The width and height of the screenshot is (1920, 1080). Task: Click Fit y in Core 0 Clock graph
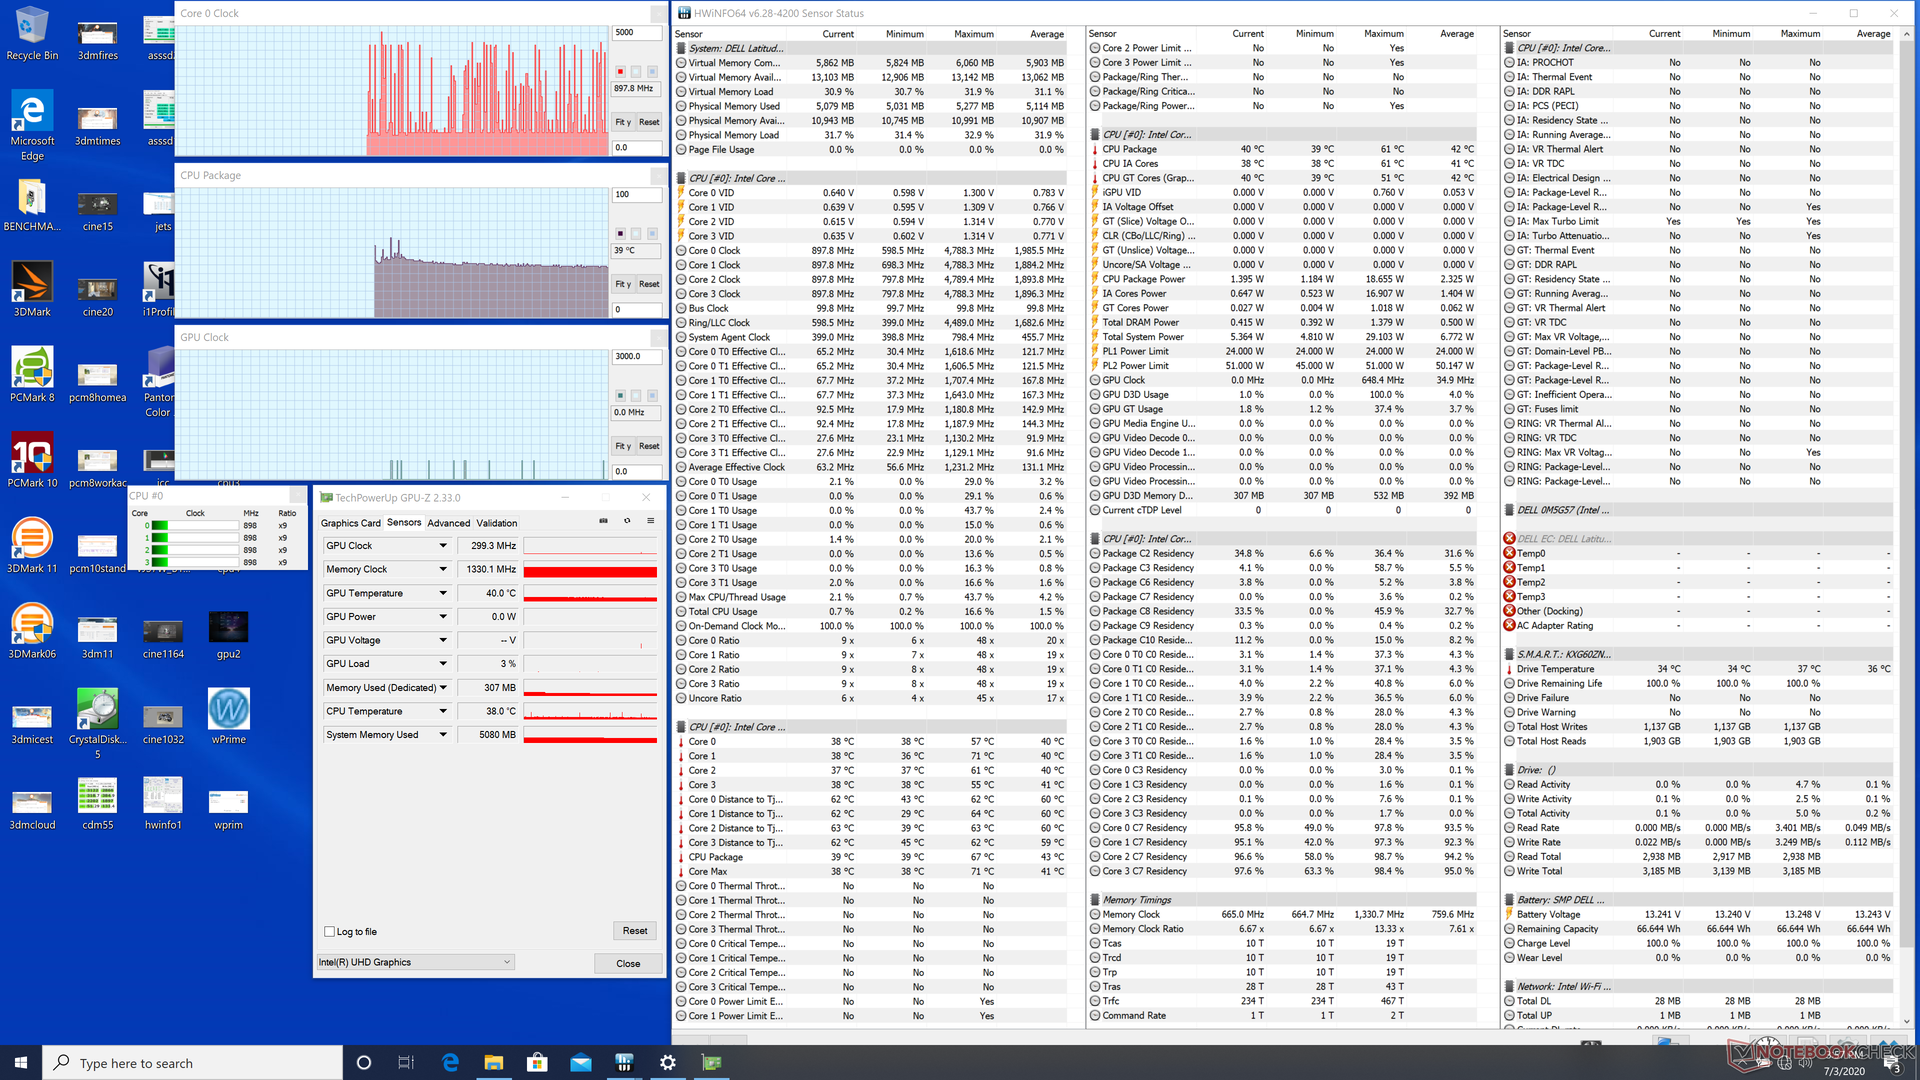click(x=623, y=122)
